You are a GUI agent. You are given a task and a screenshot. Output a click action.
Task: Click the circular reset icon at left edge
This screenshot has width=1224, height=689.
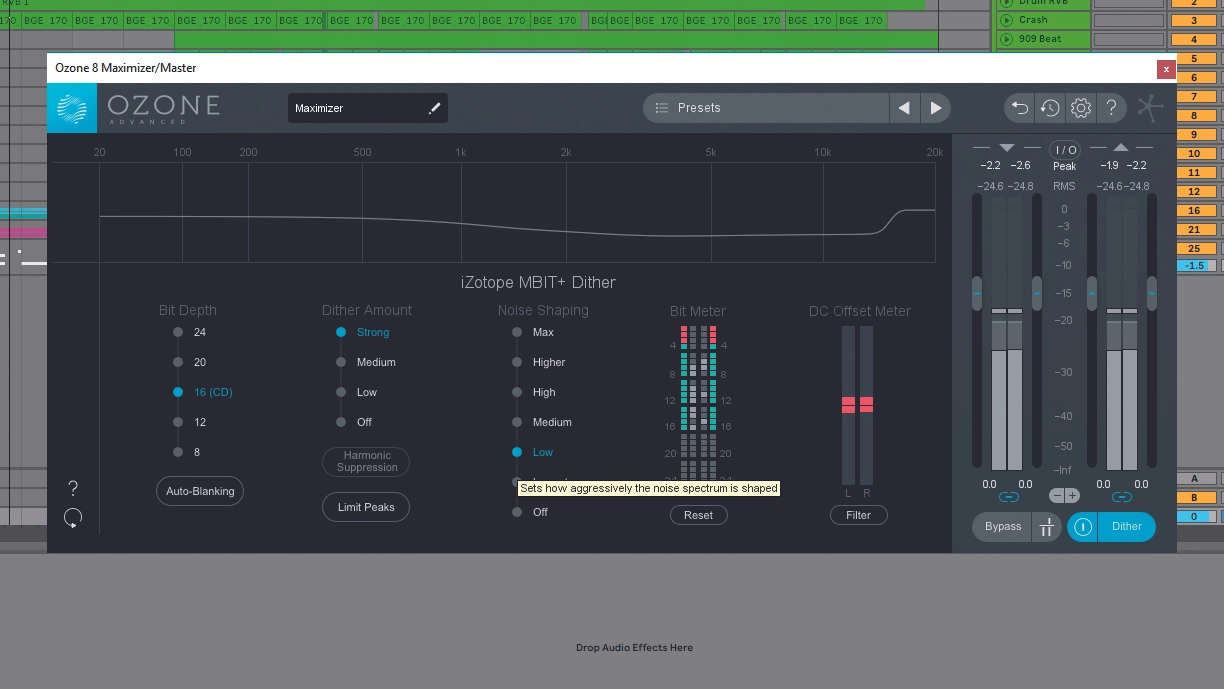(x=72, y=518)
